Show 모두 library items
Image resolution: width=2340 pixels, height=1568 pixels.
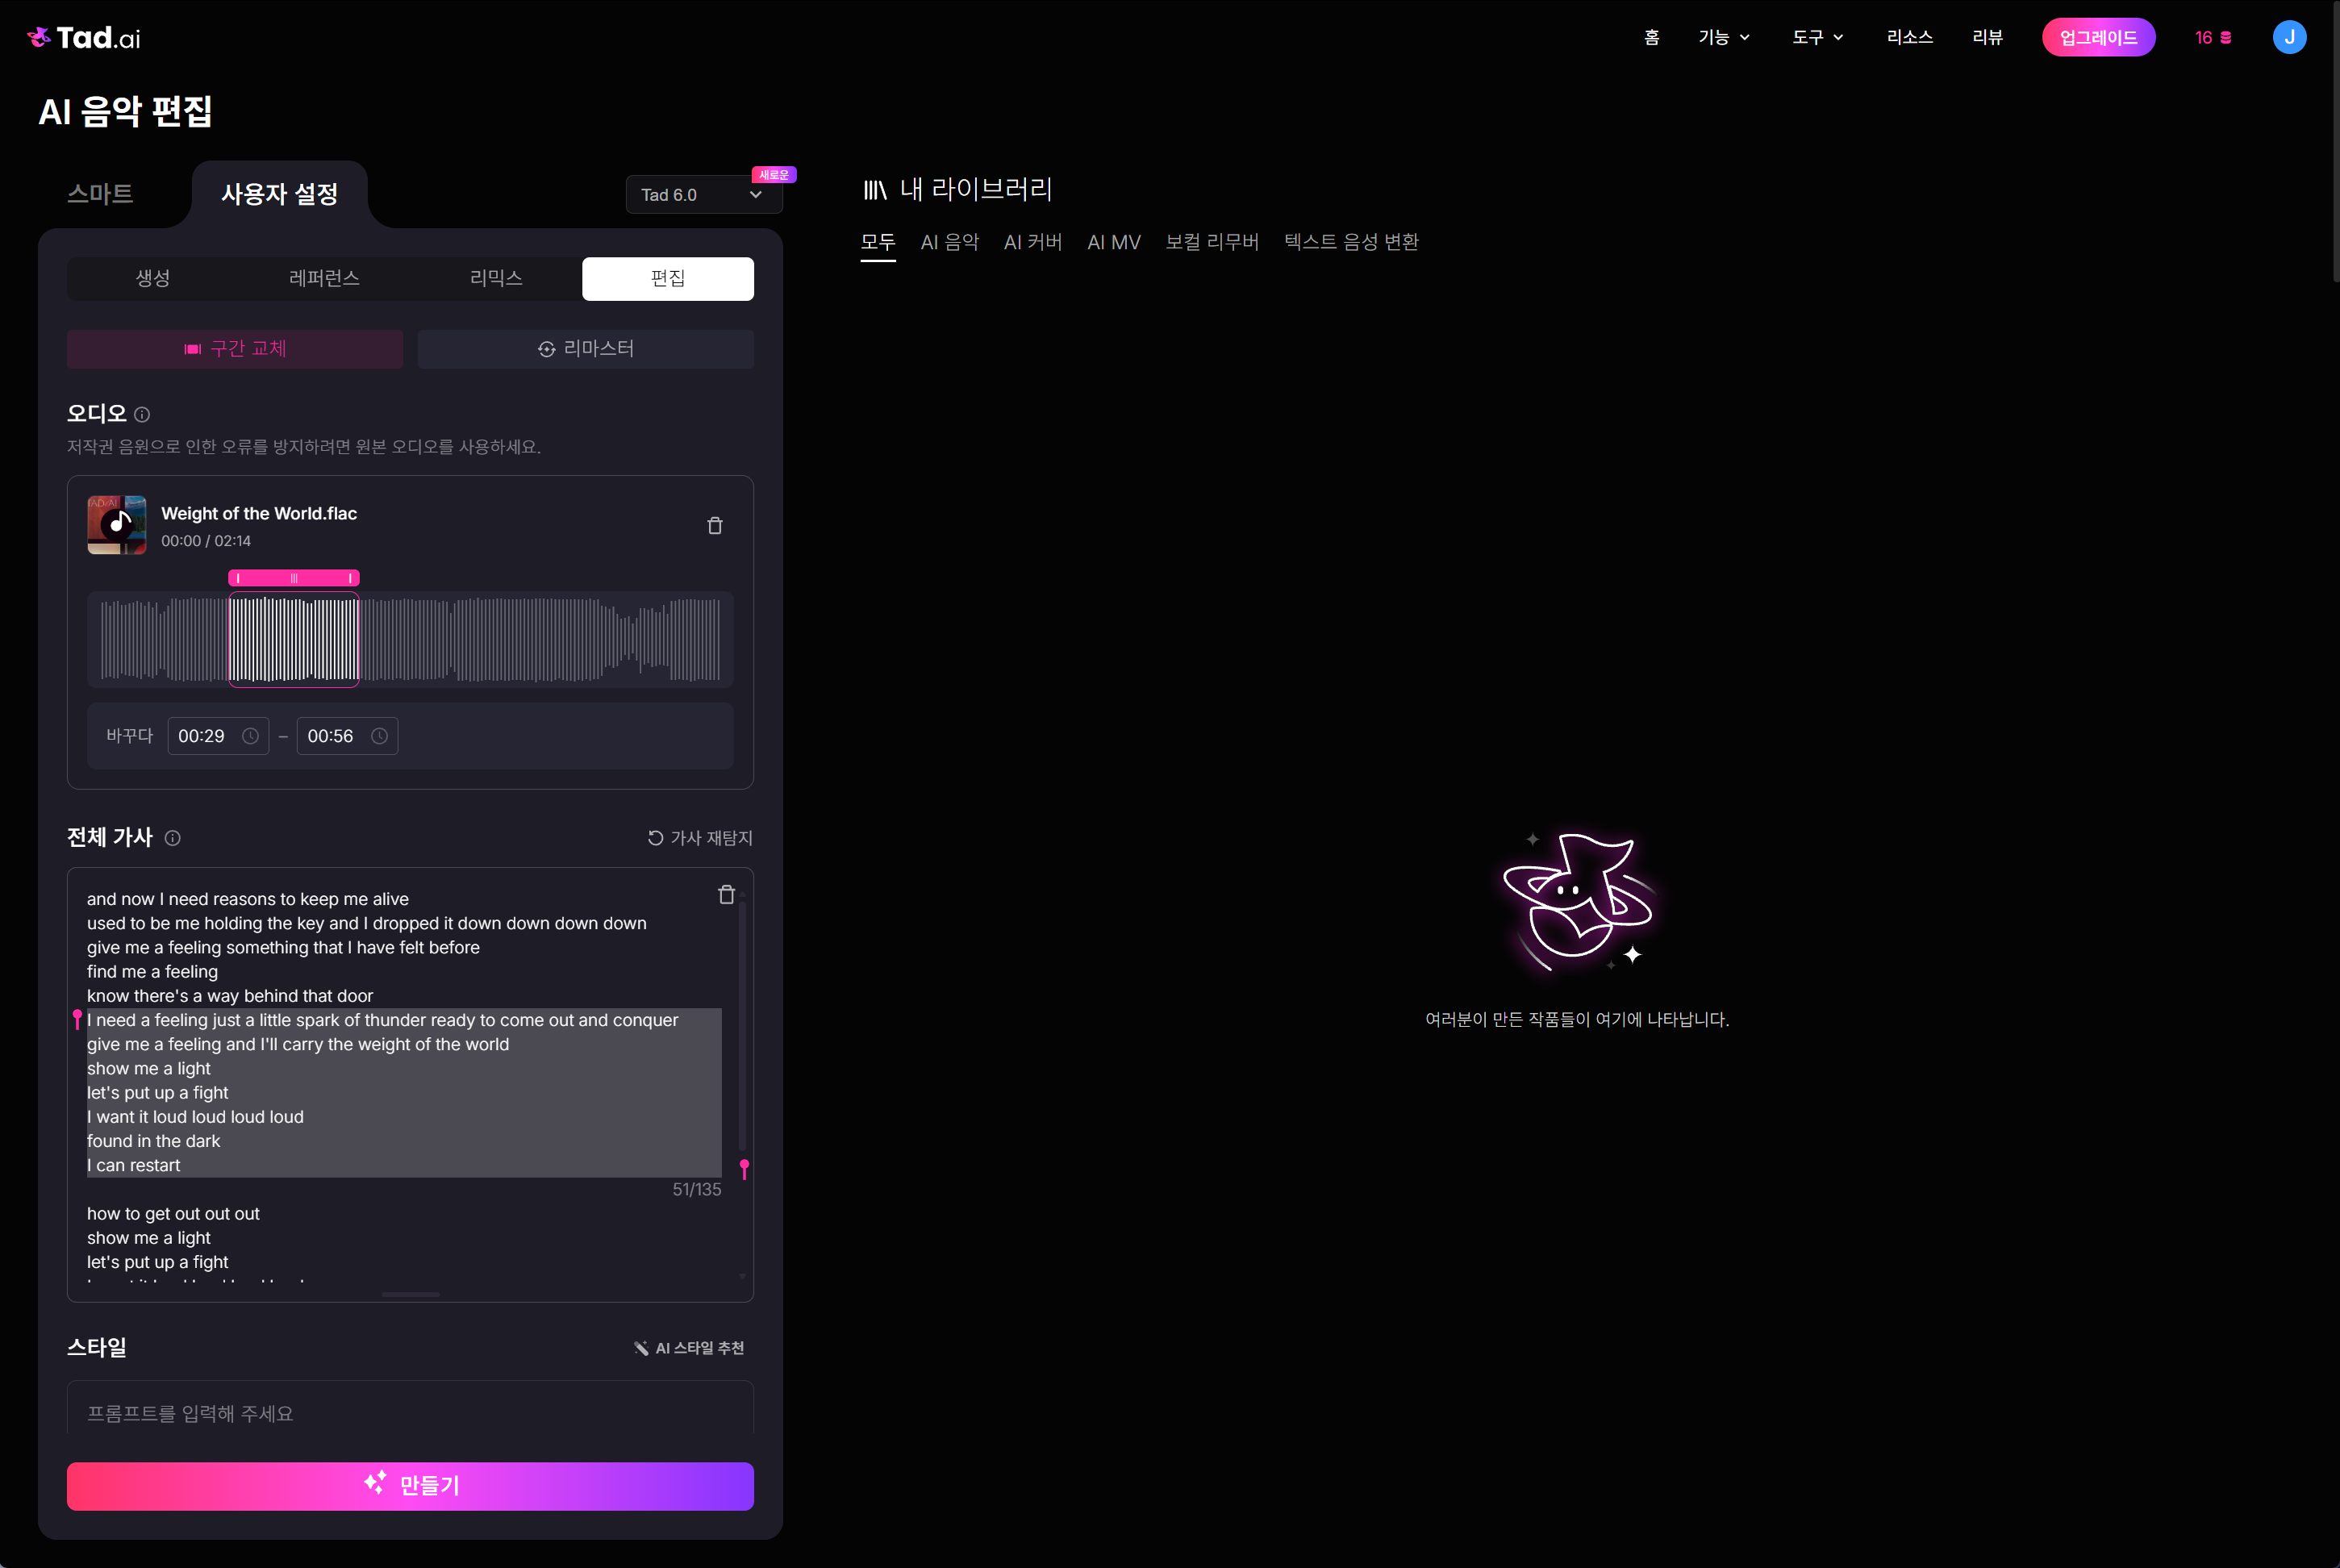[878, 242]
